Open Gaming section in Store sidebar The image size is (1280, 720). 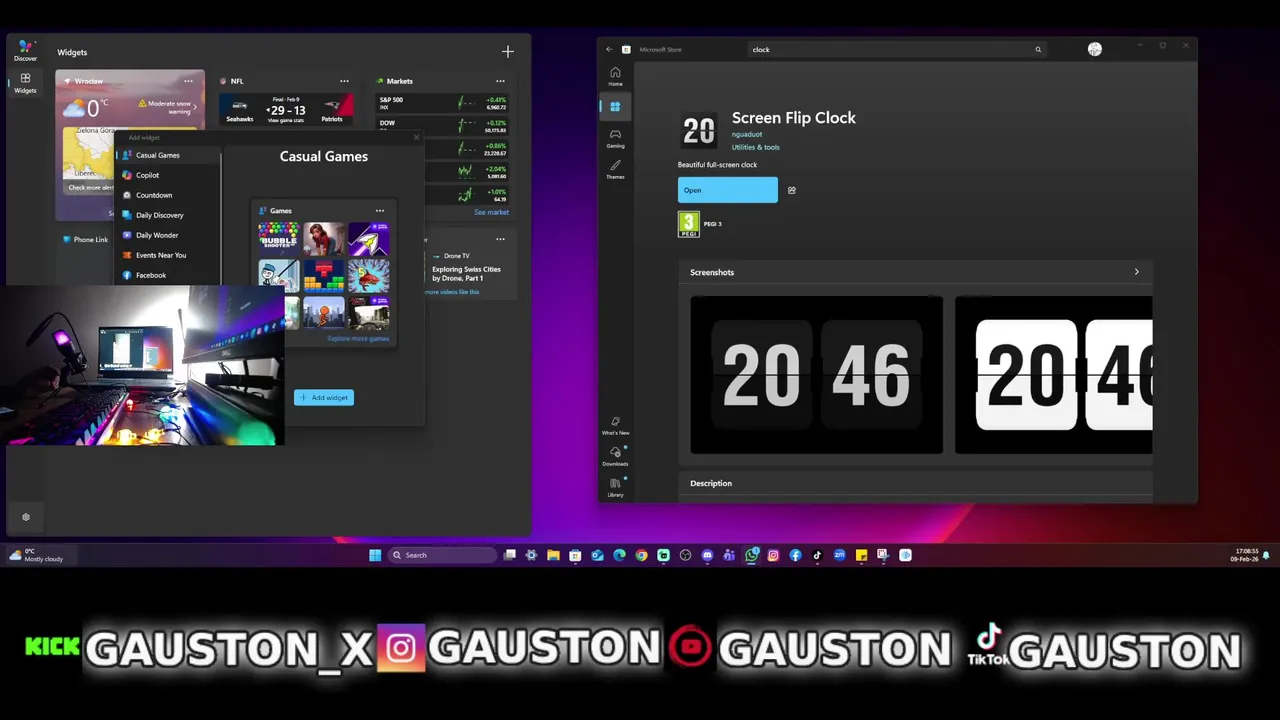tap(615, 138)
